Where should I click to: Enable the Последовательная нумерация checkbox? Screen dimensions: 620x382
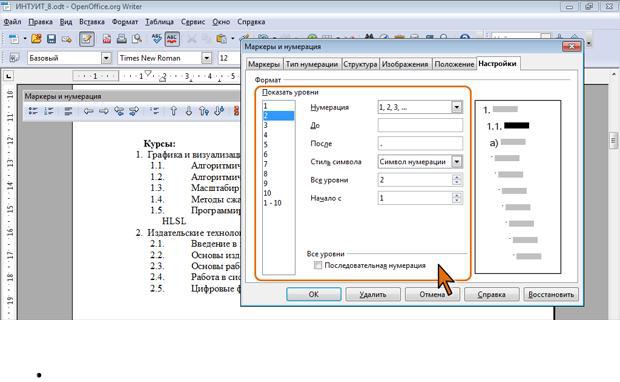pos(318,265)
